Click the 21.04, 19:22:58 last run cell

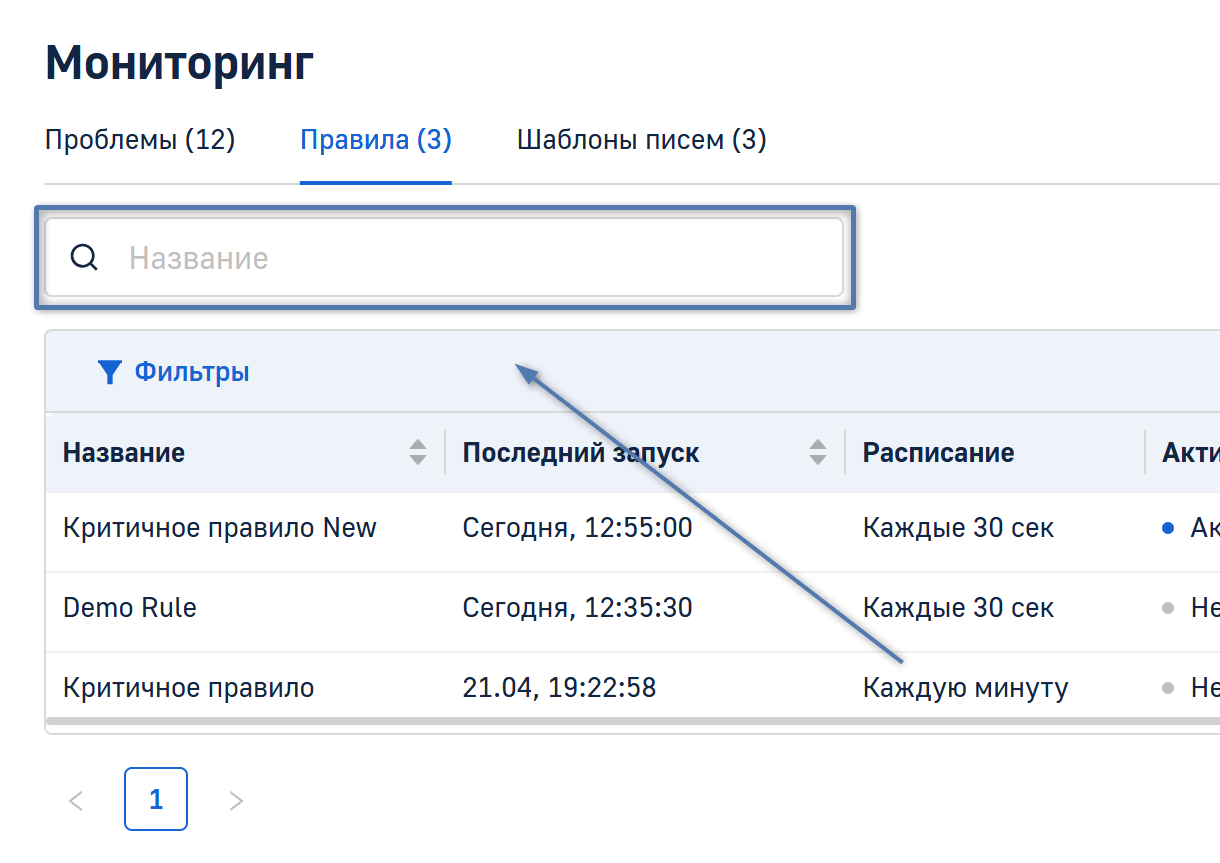point(559,688)
